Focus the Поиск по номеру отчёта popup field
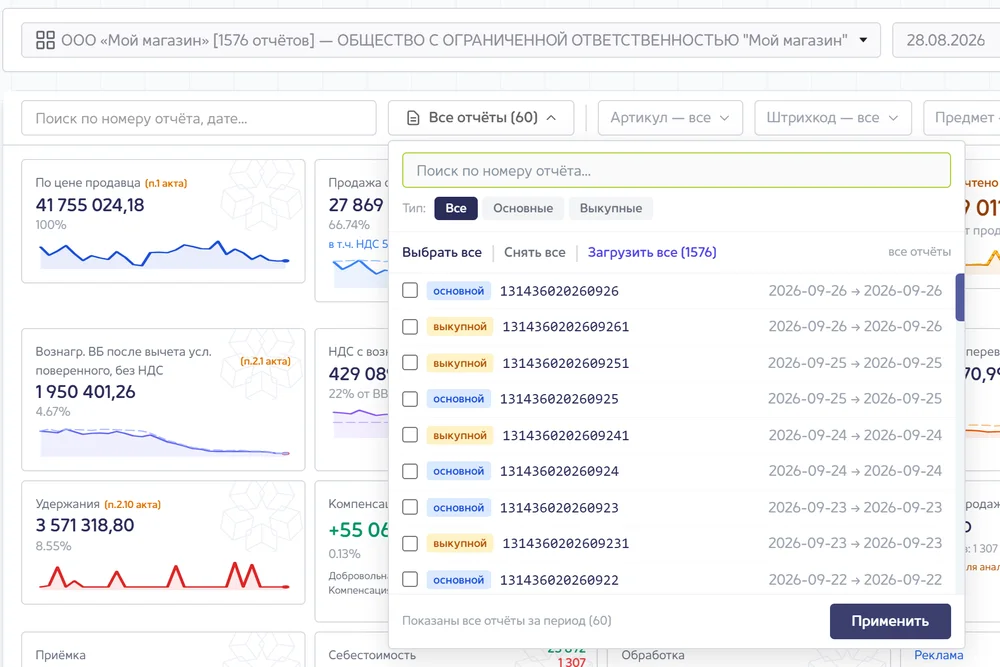 click(x=677, y=170)
